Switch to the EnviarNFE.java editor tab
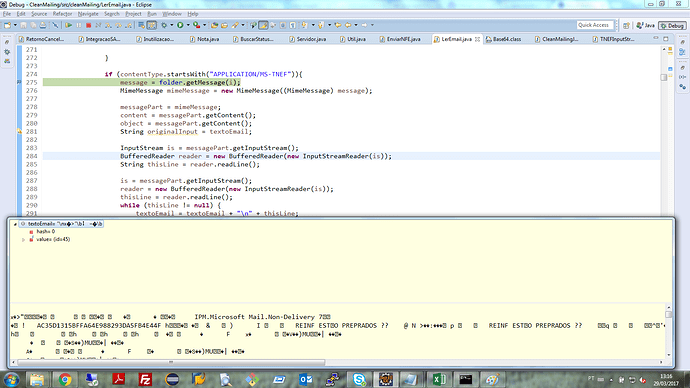690x388 pixels. [400, 39]
